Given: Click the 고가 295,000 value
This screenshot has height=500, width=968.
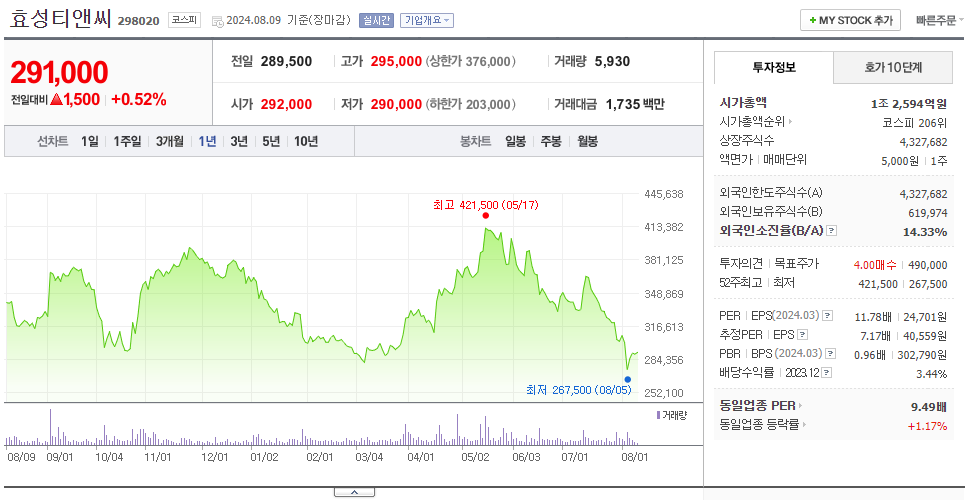Looking at the screenshot, I should pyautogui.click(x=396, y=61).
